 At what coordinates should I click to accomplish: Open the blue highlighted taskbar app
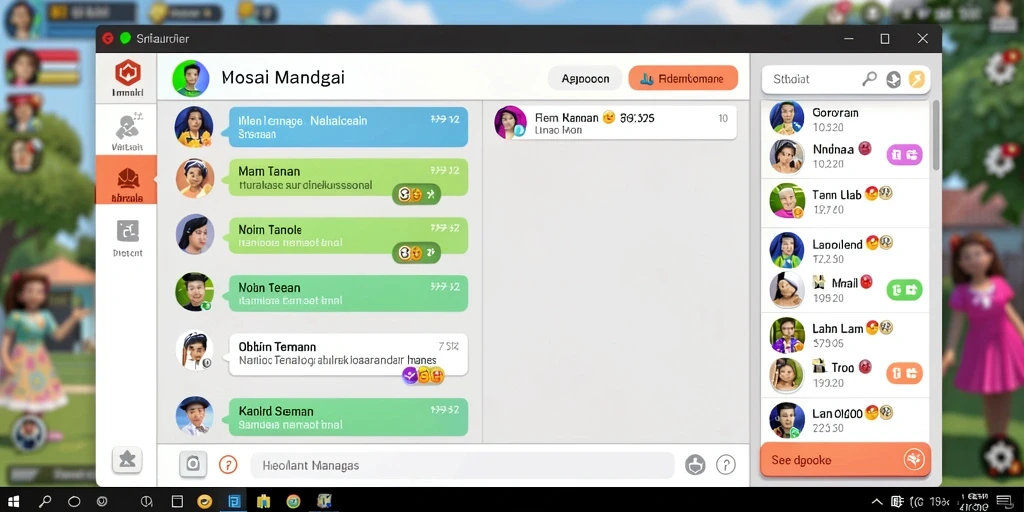click(x=233, y=501)
